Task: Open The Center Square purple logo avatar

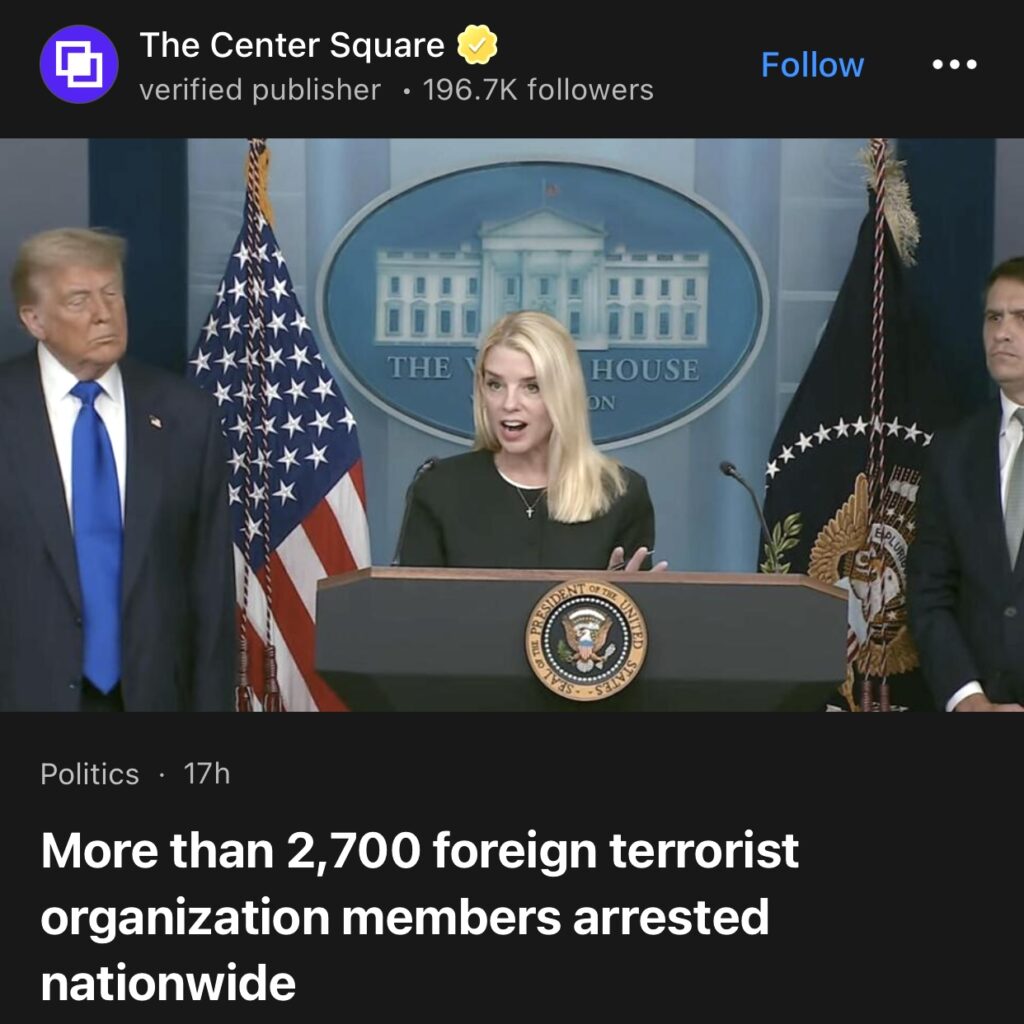Action: (x=79, y=64)
